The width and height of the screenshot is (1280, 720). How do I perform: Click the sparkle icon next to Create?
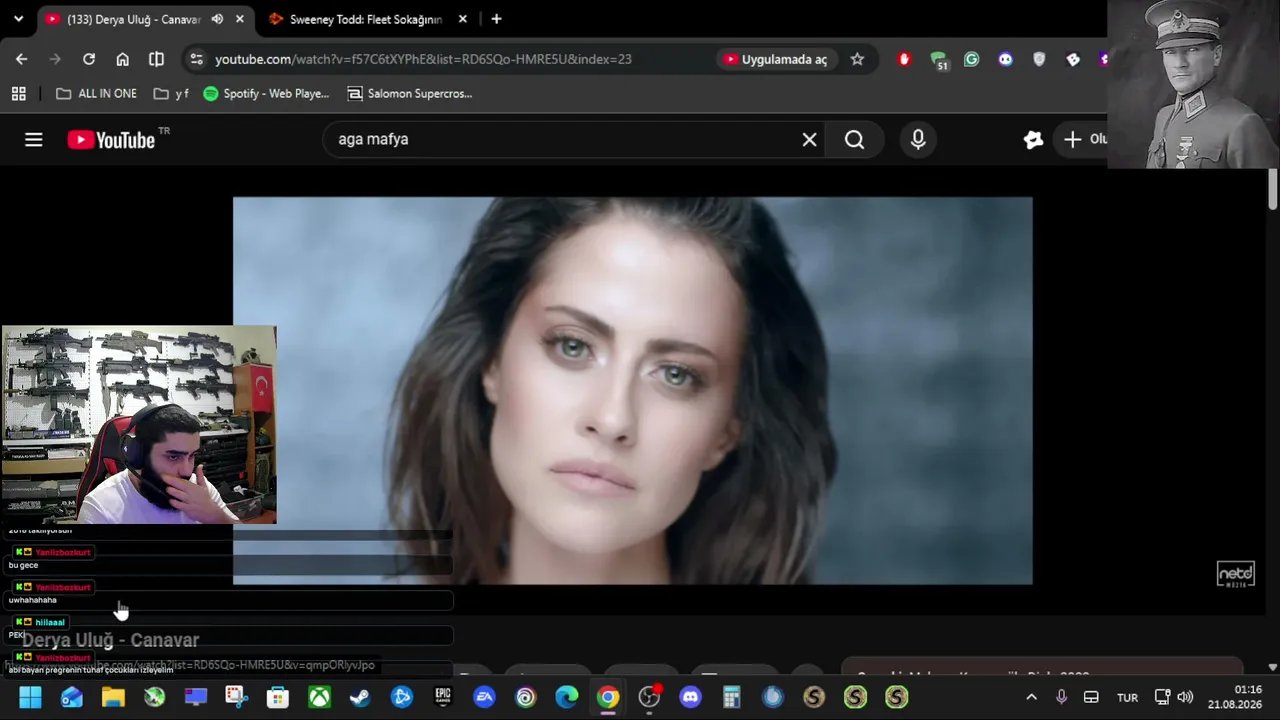(x=1033, y=140)
